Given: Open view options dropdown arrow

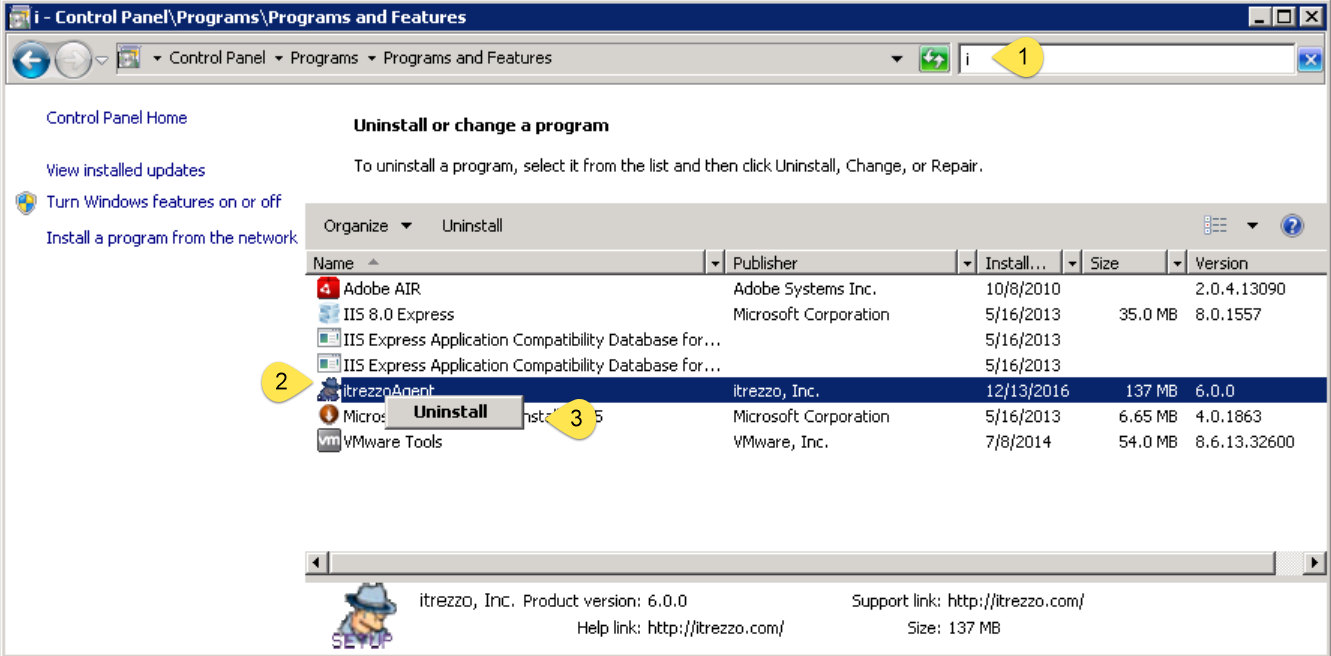Looking at the screenshot, I should coord(1252,226).
